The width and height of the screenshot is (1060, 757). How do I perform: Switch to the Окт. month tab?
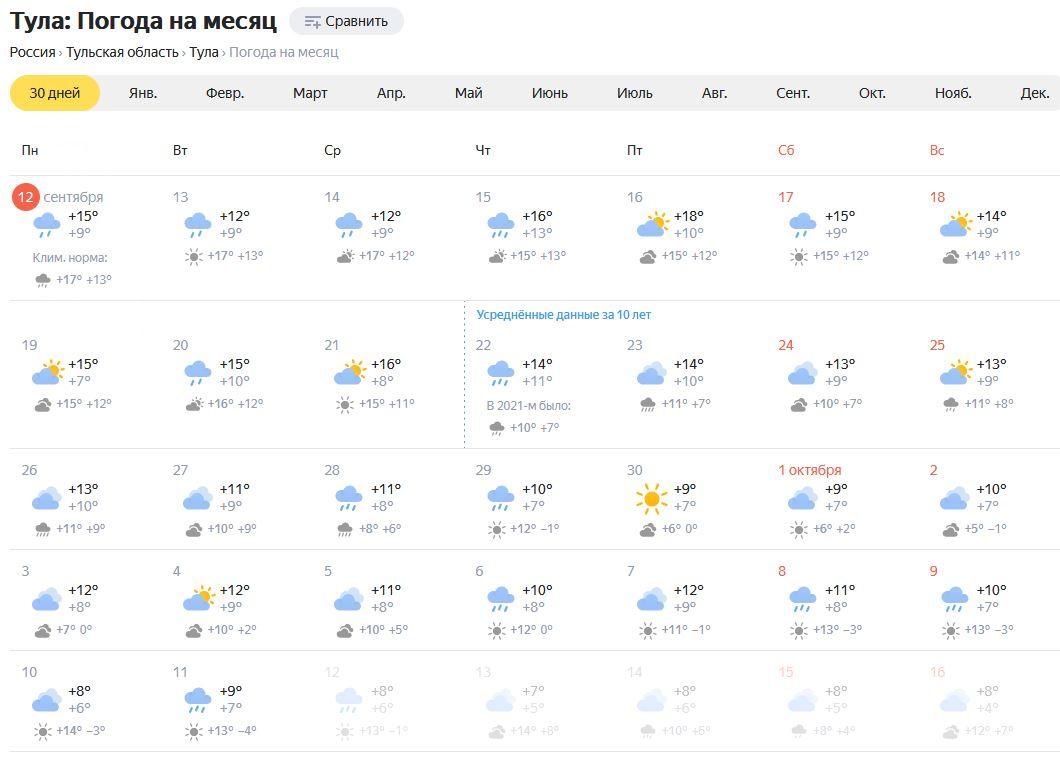[x=872, y=93]
